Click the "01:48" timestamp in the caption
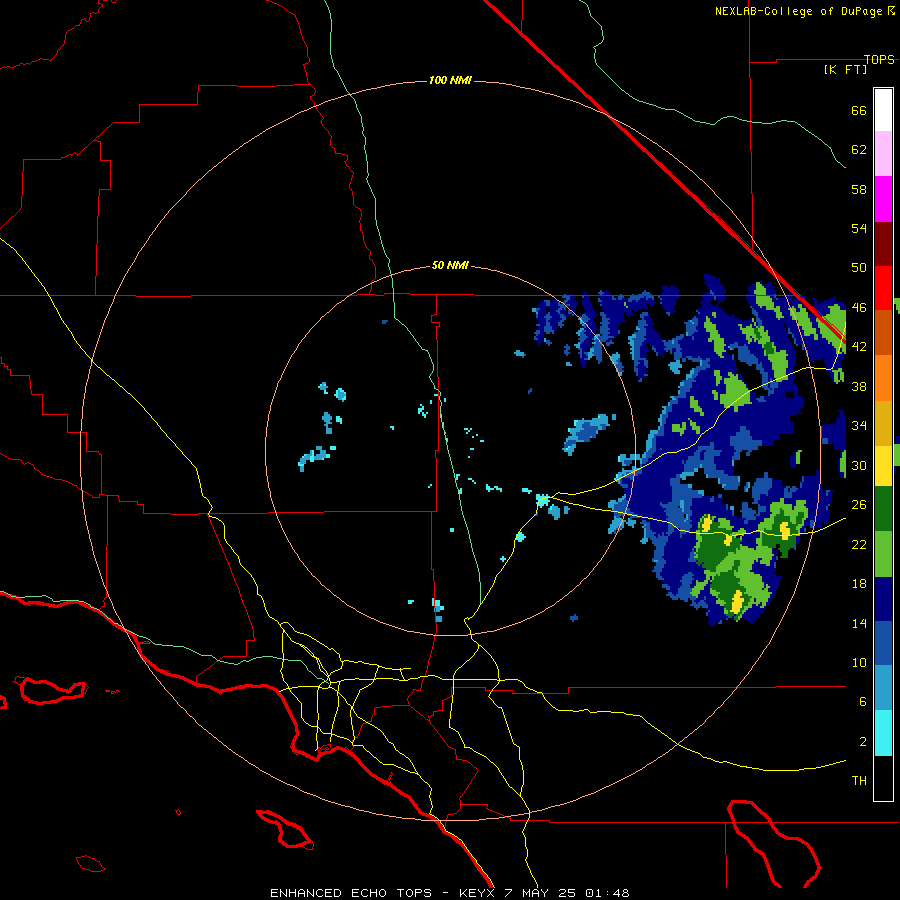900x900 pixels. (x=607, y=893)
